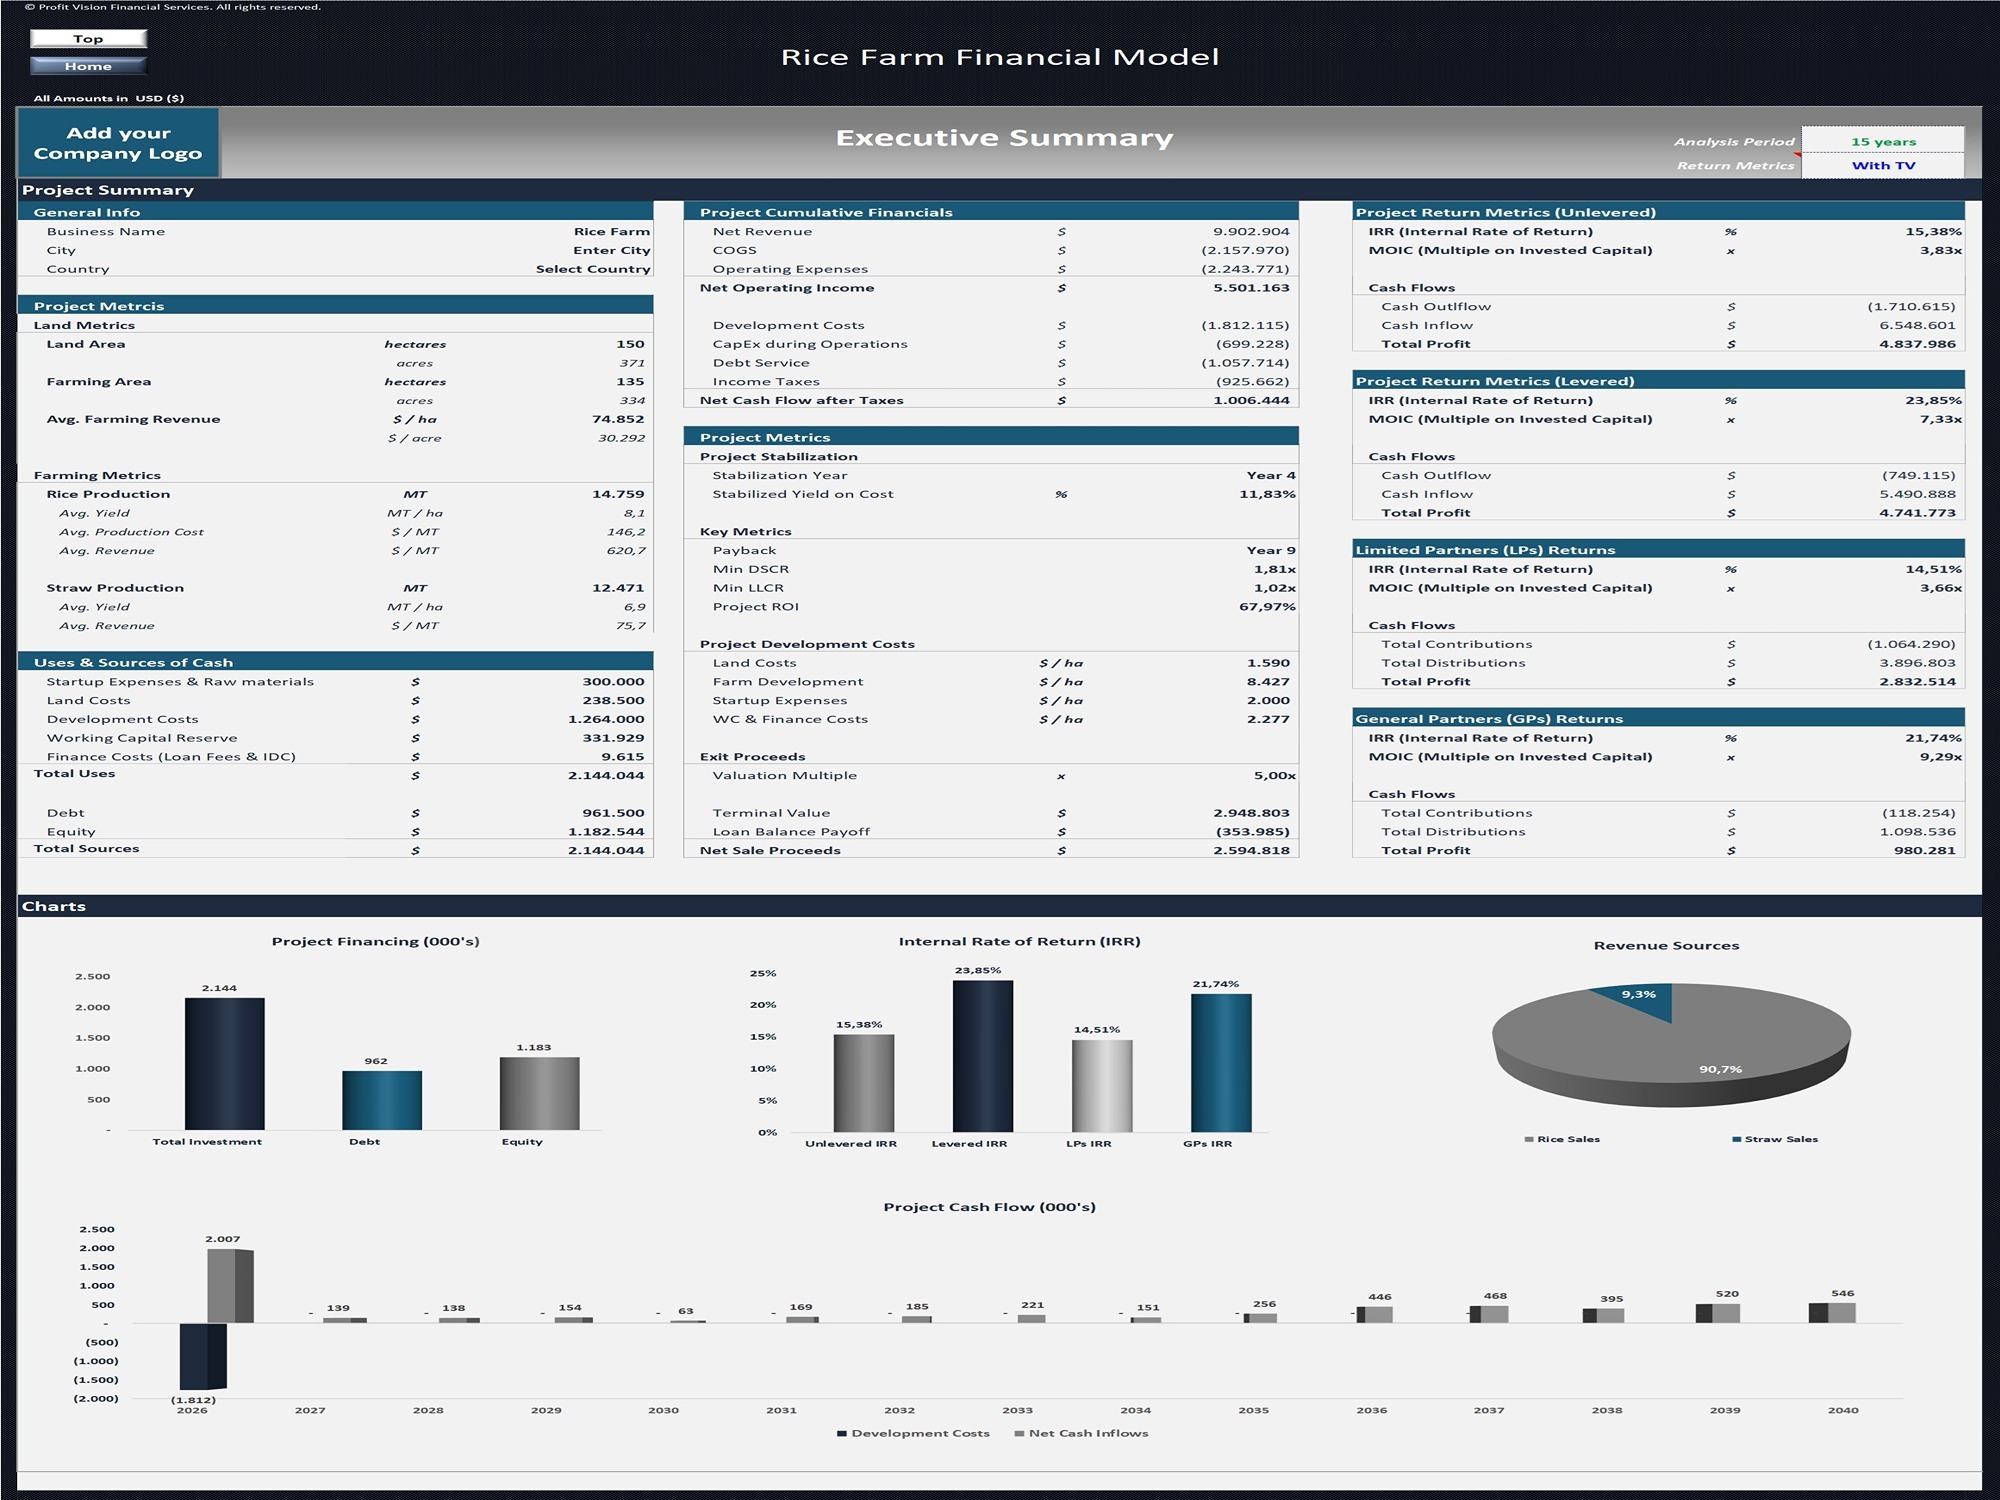Screen dimensions: 2000x1500
Task: Click the Straw Sales legend marker
Action: coord(1737,1139)
